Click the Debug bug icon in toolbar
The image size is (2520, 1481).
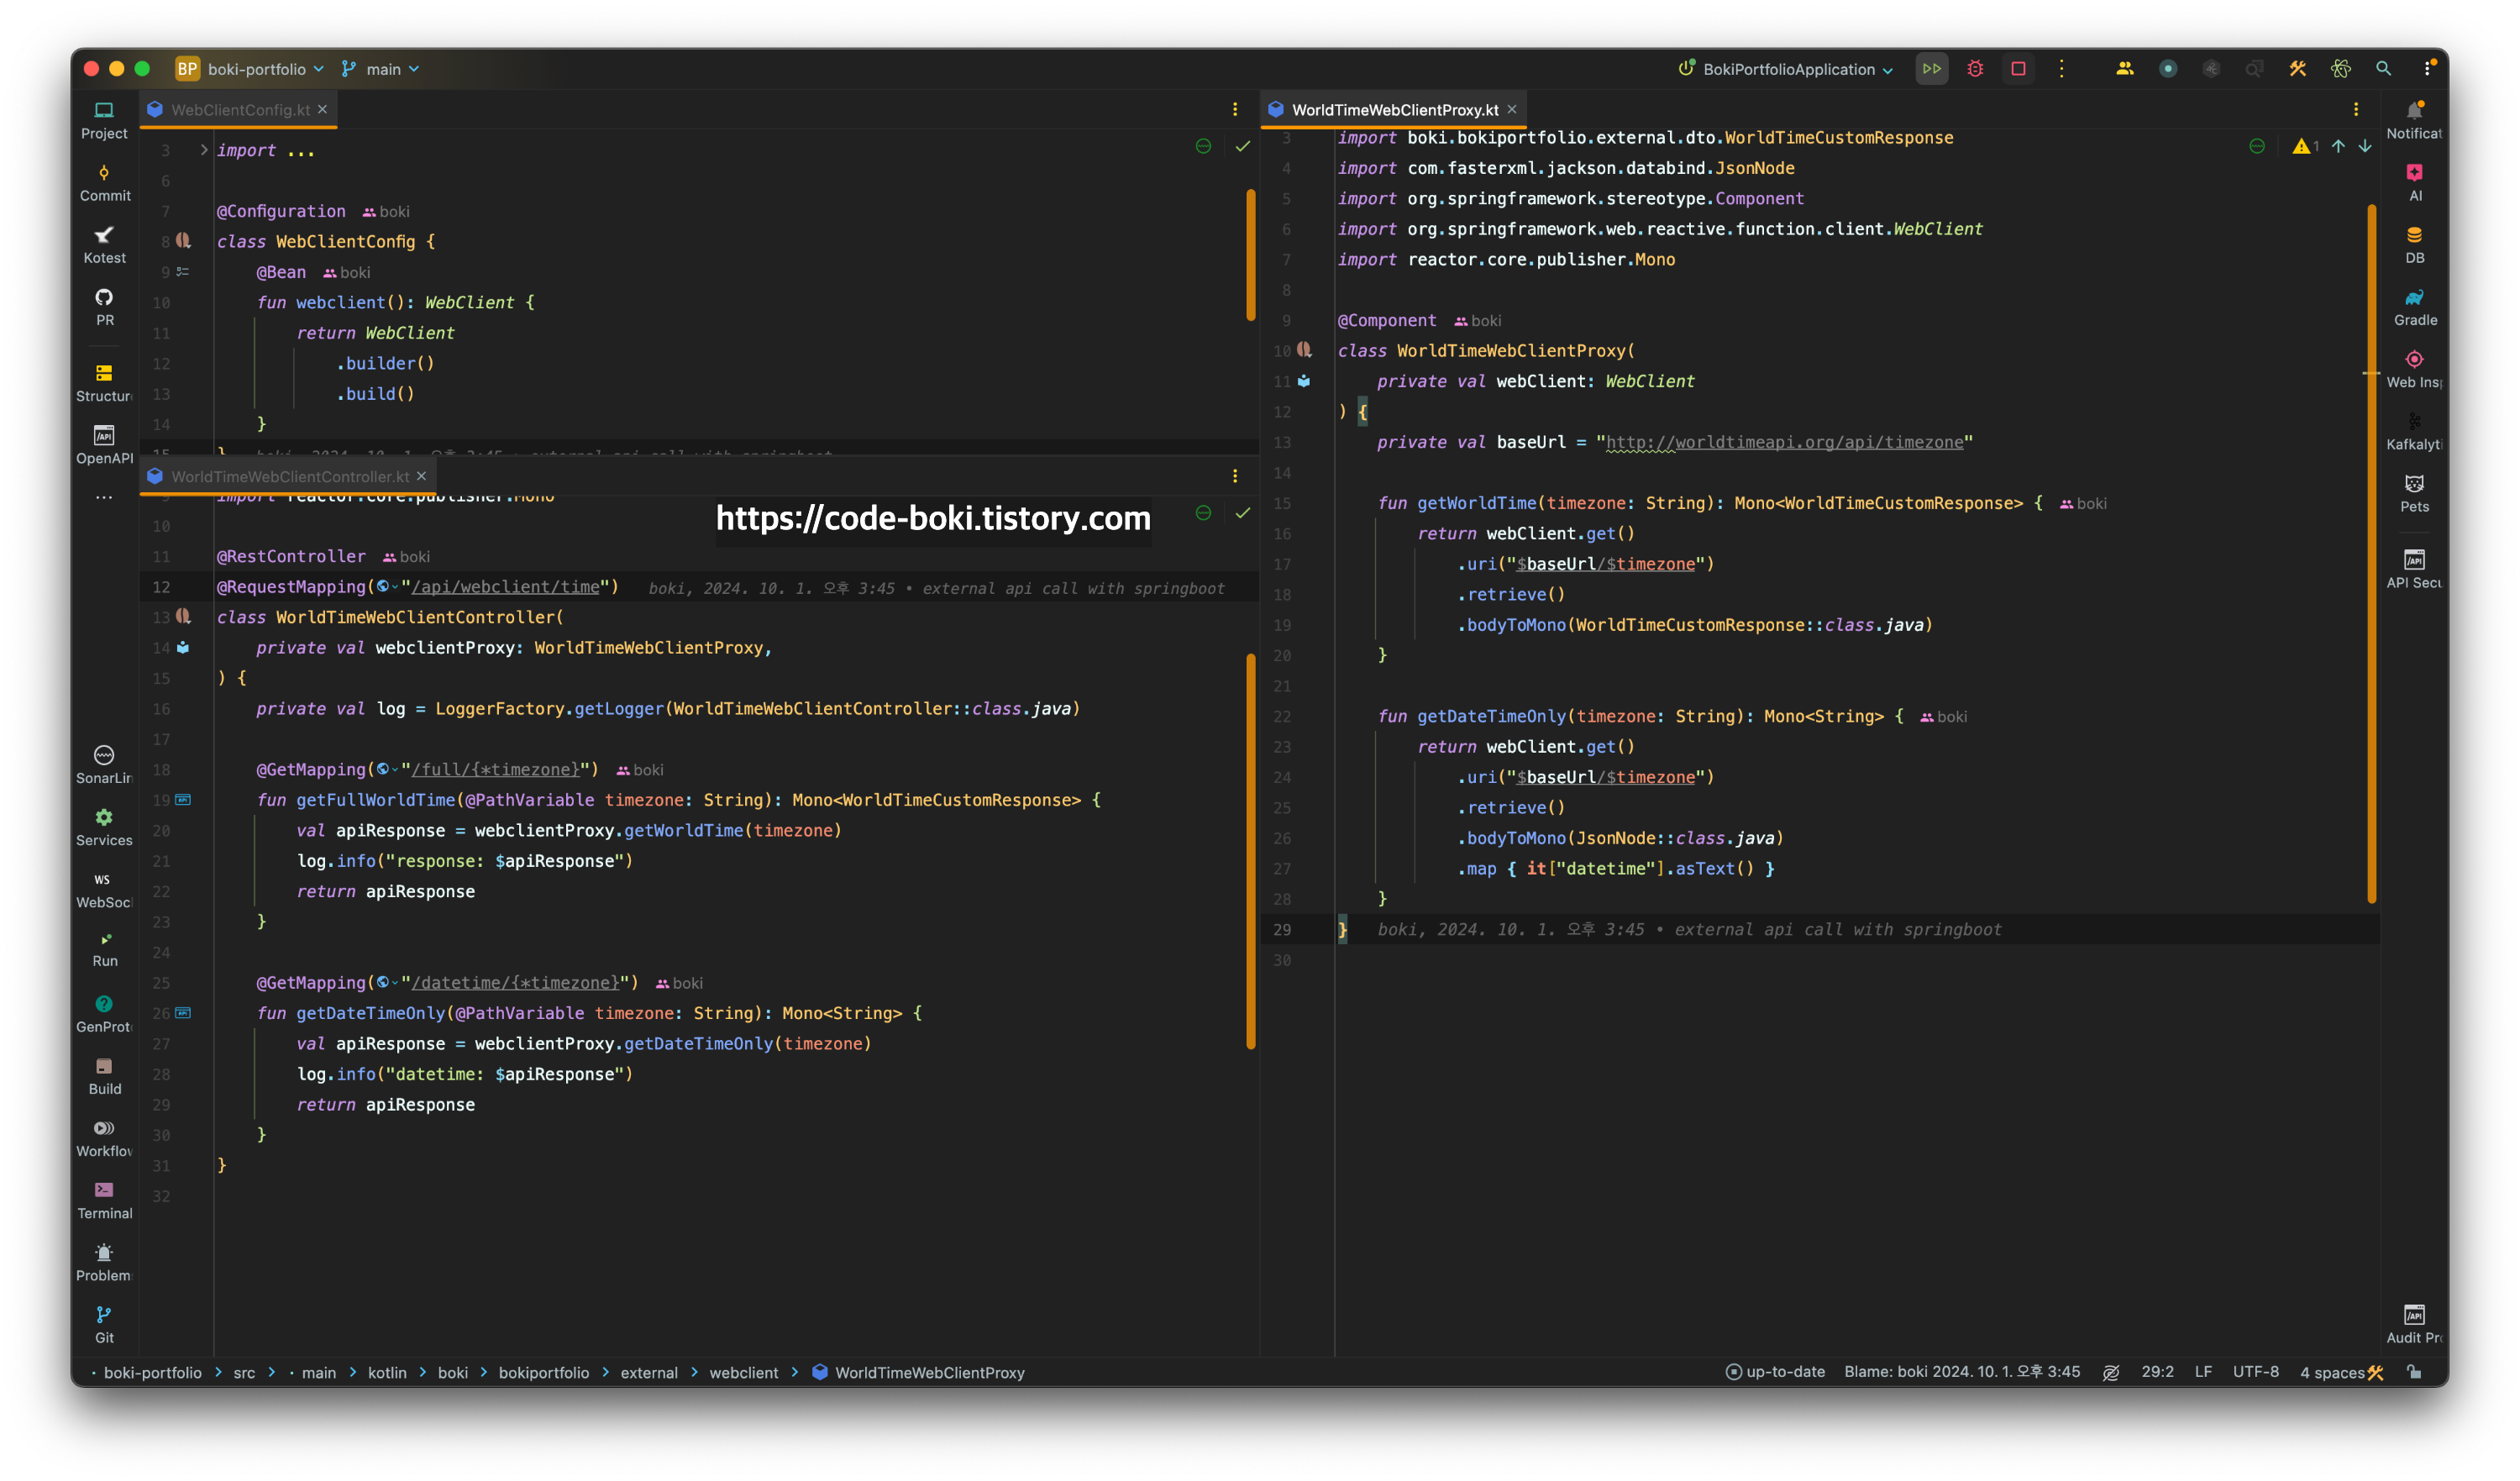[x=1975, y=69]
